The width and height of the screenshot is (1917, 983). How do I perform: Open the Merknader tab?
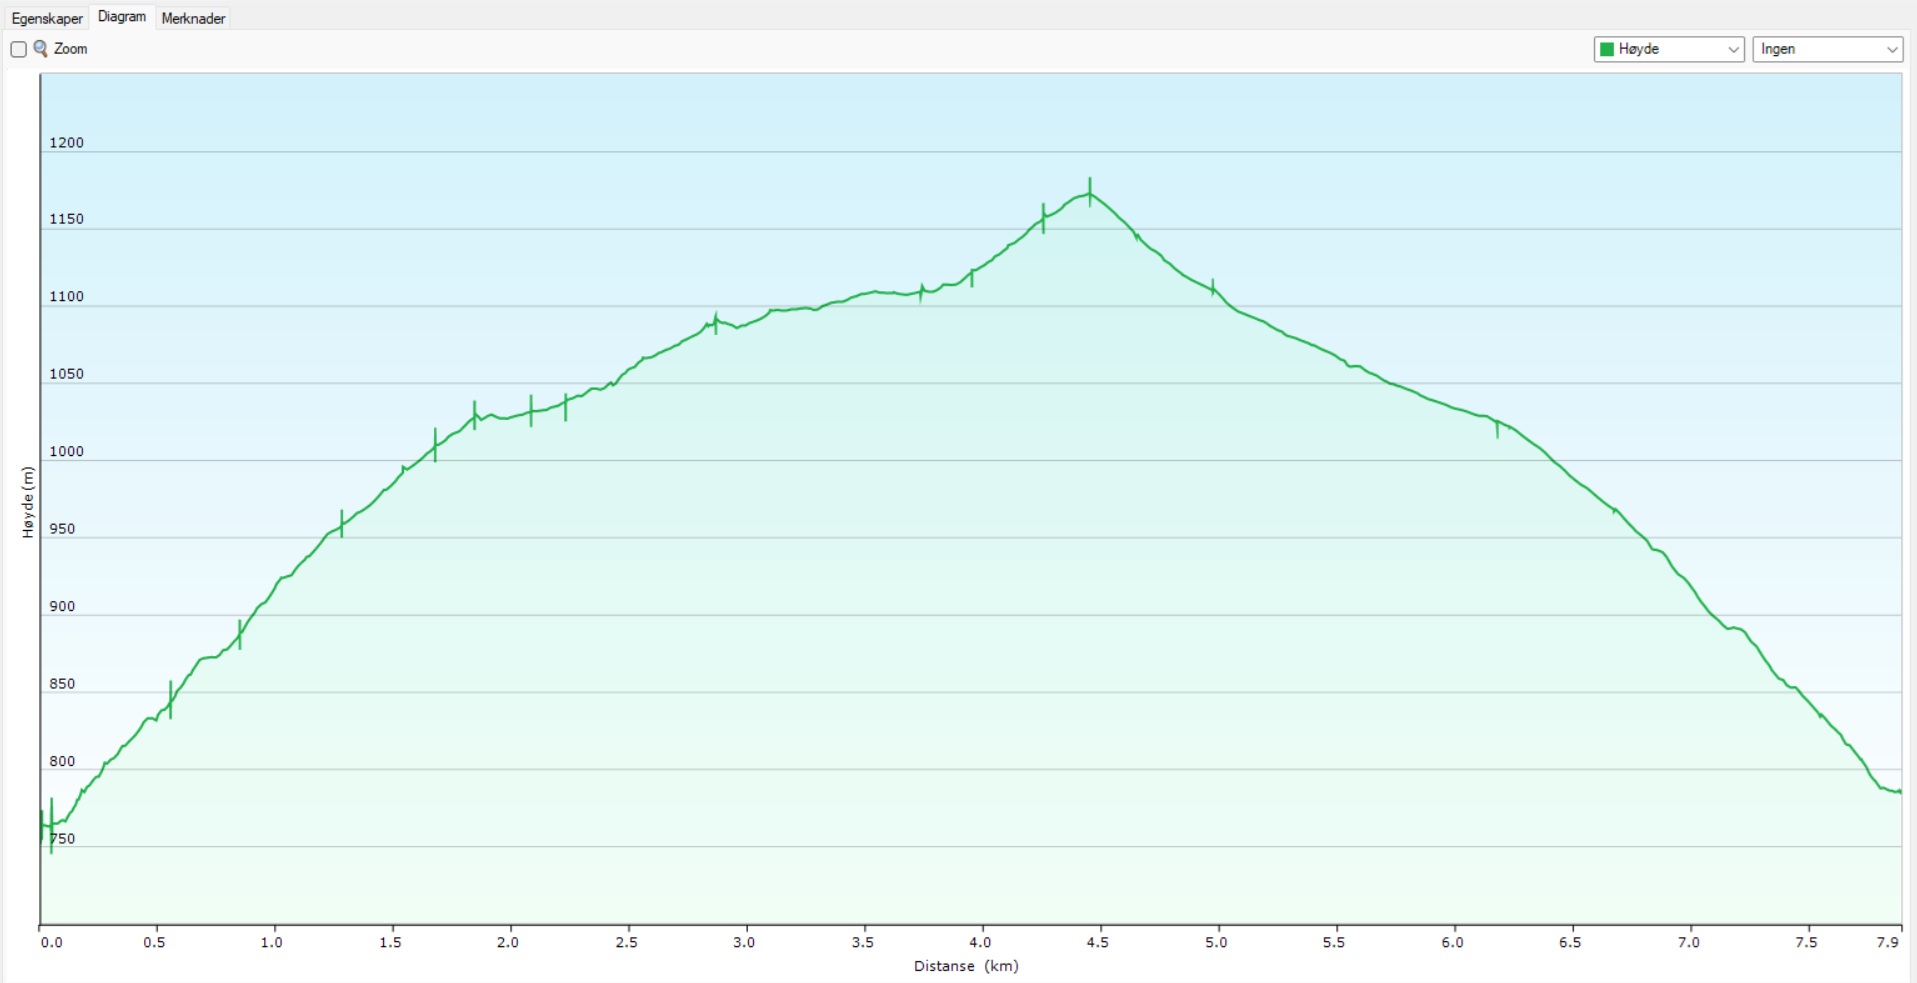click(x=193, y=18)
